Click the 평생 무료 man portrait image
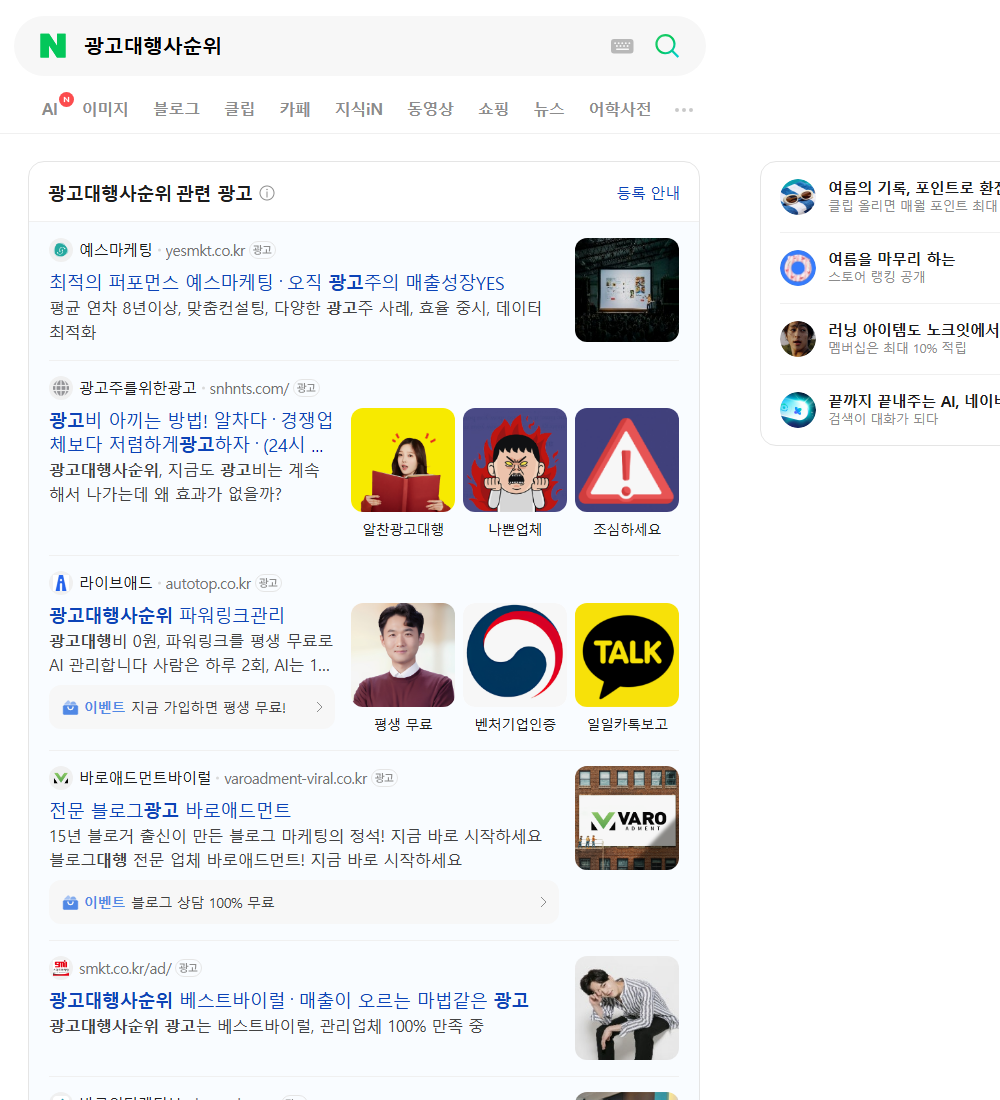This screenshot has height=1100, width=1000. (x=403, y=655)
